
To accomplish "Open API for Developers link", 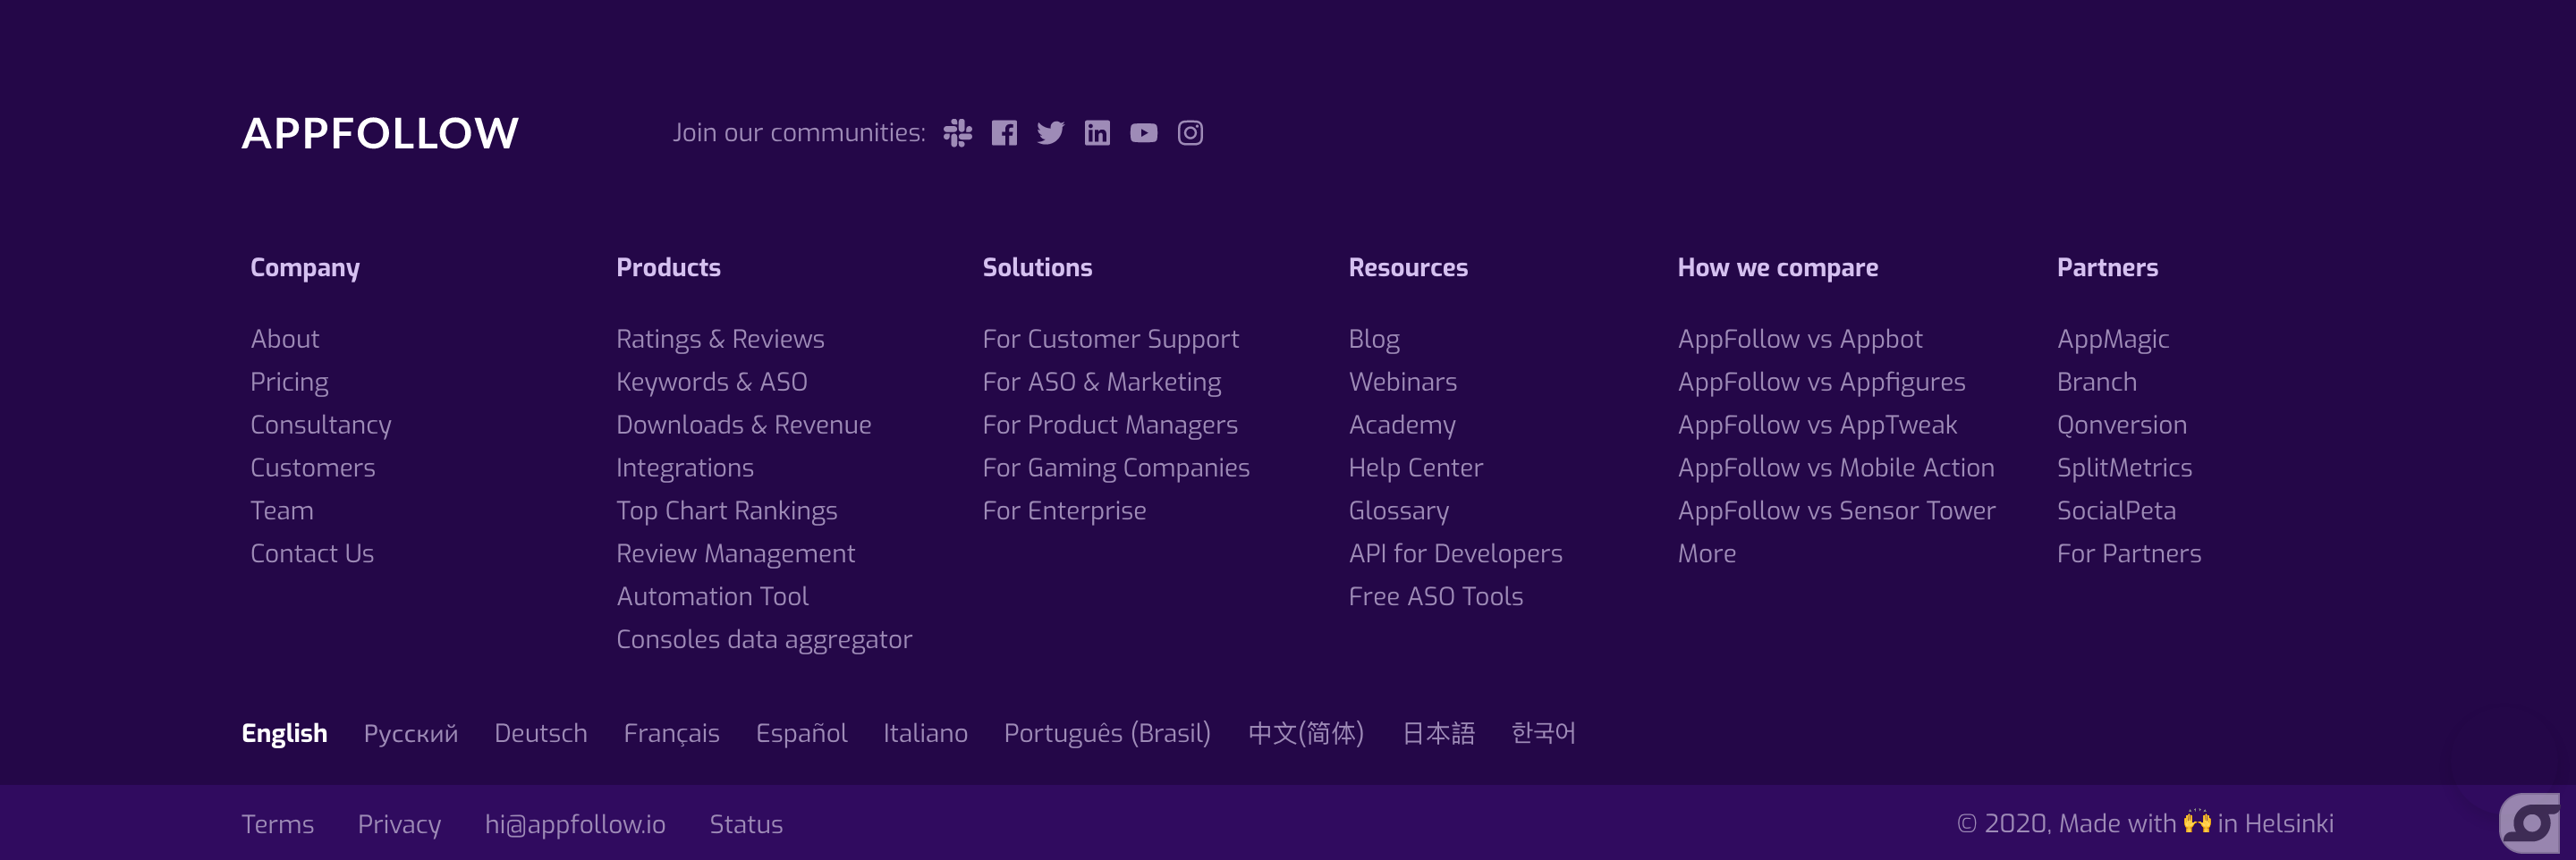I will click(1455, 554).
